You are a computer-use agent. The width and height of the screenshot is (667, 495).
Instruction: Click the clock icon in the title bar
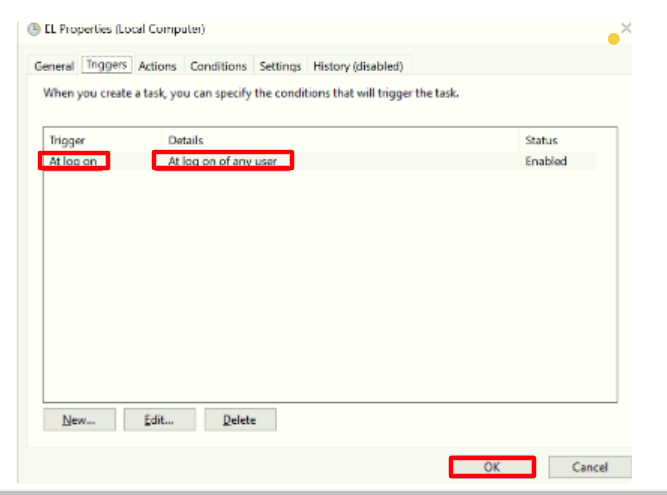(35, 29)
